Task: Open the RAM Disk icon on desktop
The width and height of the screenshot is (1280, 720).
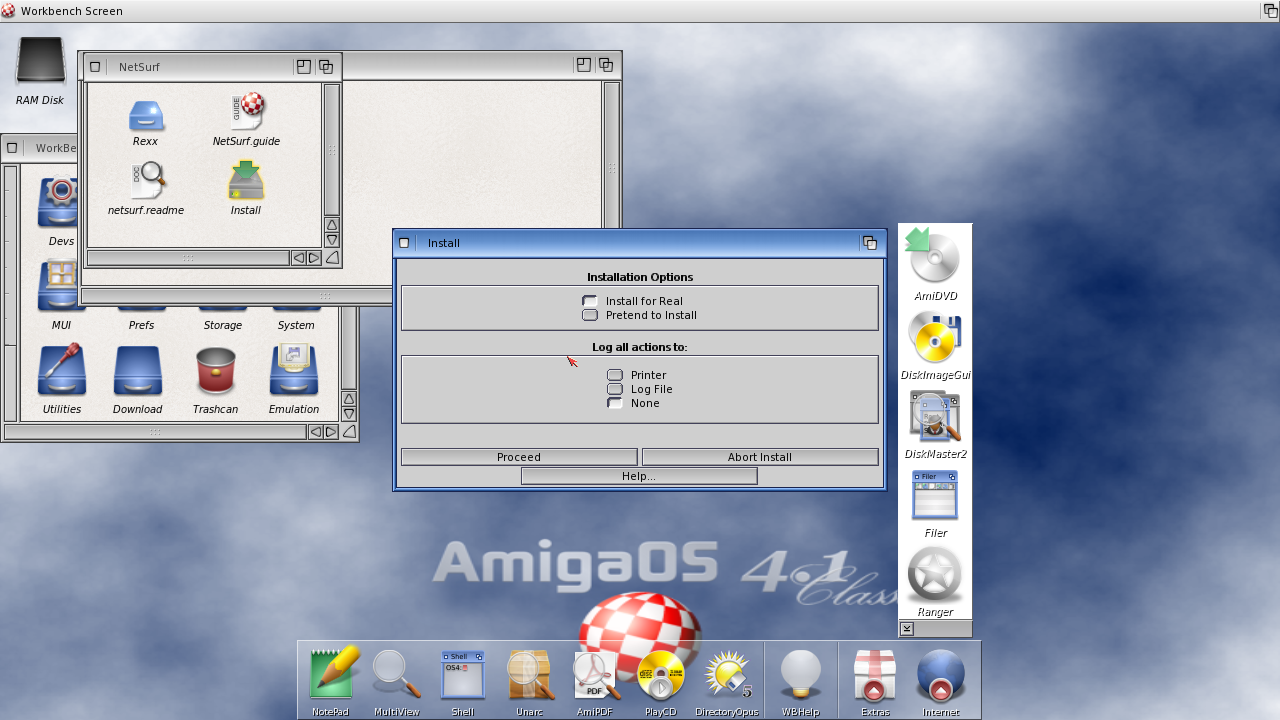Action: [x=40, y=62]
